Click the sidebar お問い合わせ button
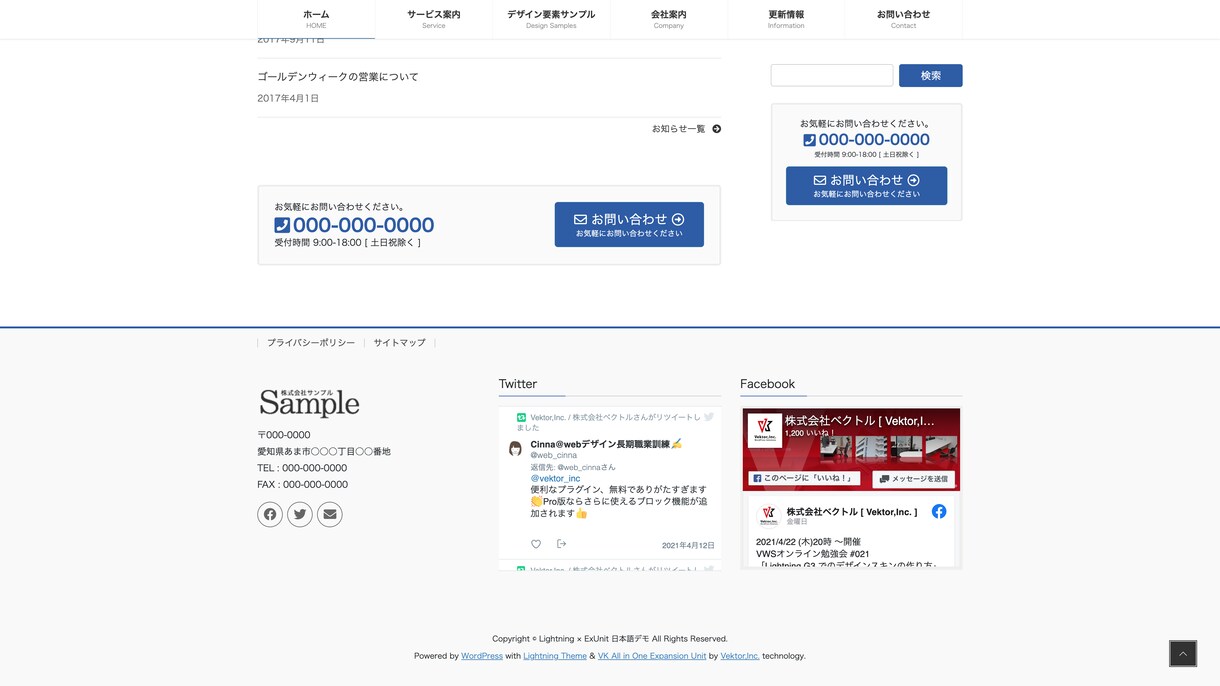Screen dimensions: 1220x686 (x=867, y=186)
